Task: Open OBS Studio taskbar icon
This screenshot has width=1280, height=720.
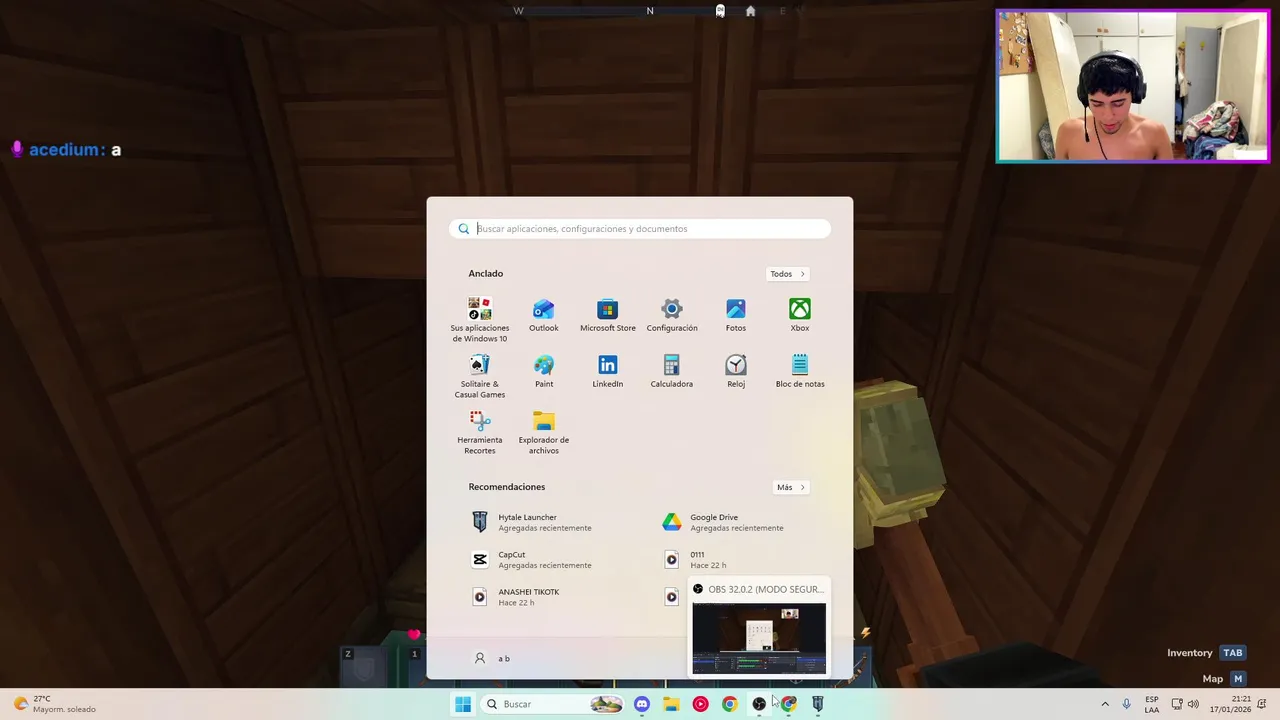Action: [x=759, y=704]
